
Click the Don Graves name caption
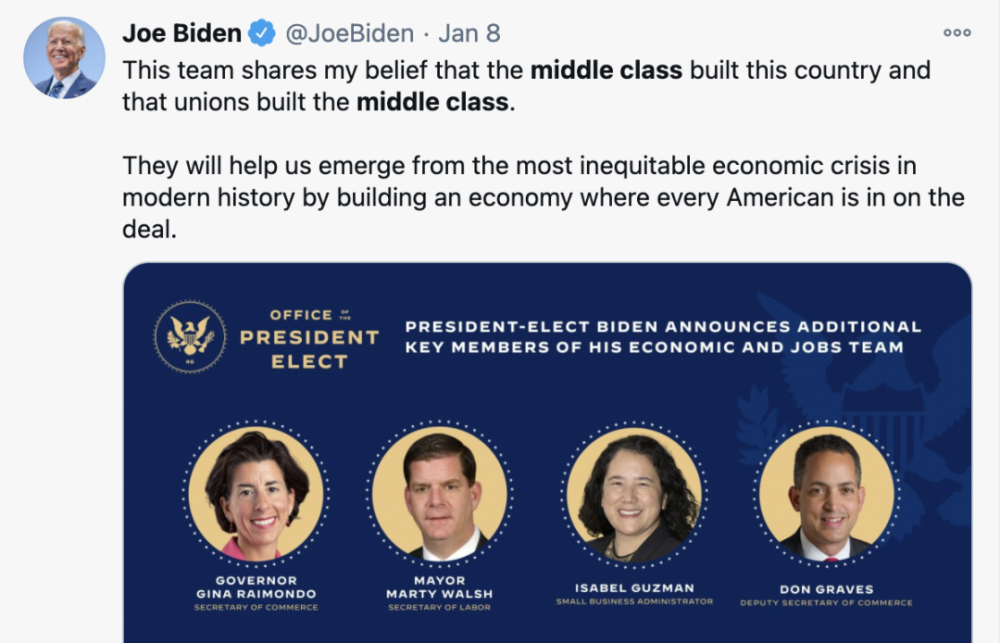[826, 589]
